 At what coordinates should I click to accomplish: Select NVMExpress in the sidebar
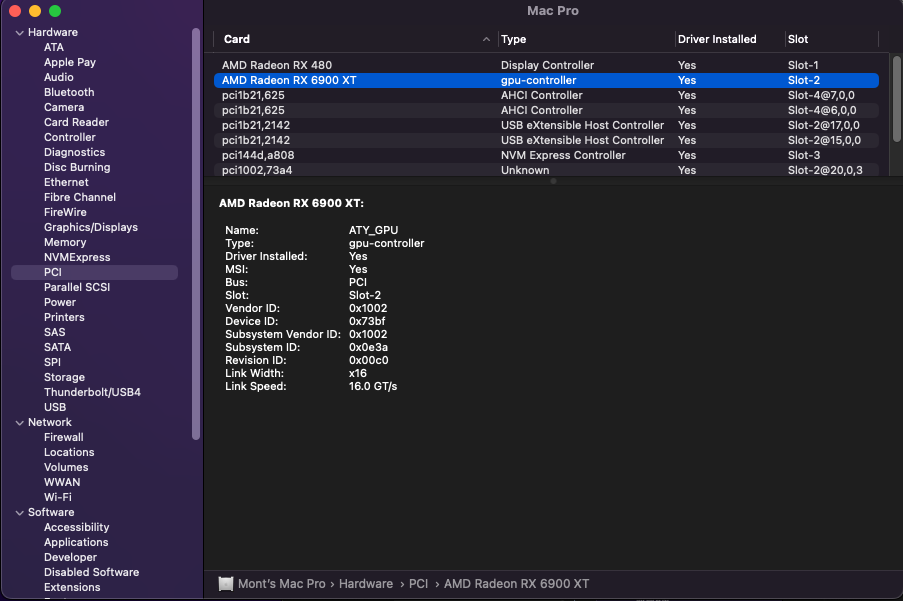(77, 257)
